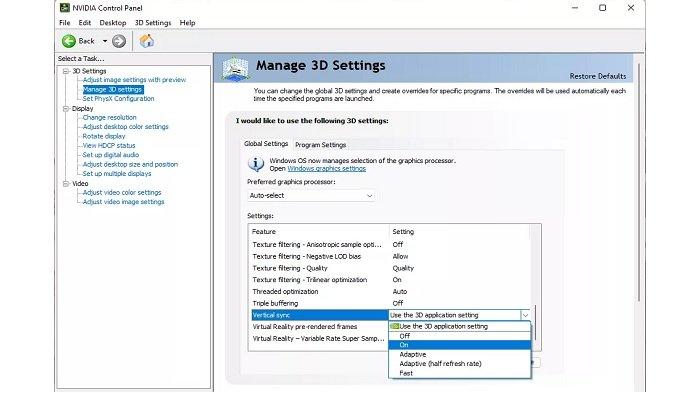
Task: Click Restore Defaults link
Action: 597,76
